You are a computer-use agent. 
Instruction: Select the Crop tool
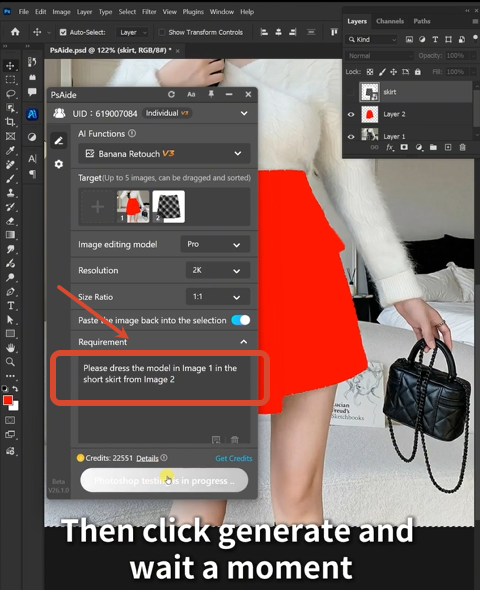10,122
